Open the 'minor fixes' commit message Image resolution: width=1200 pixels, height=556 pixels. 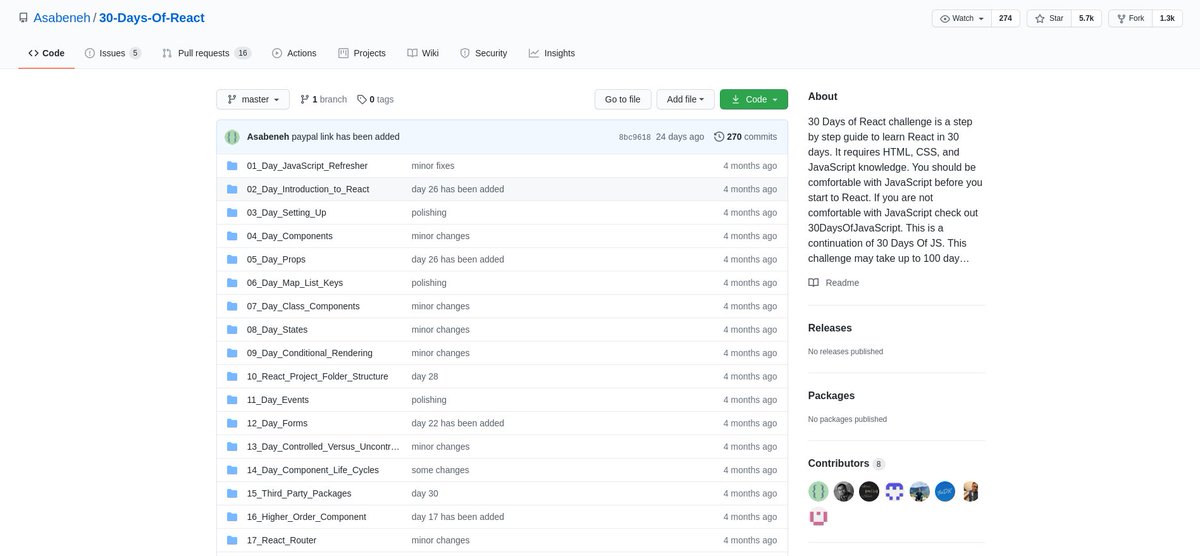click(433, 166)
